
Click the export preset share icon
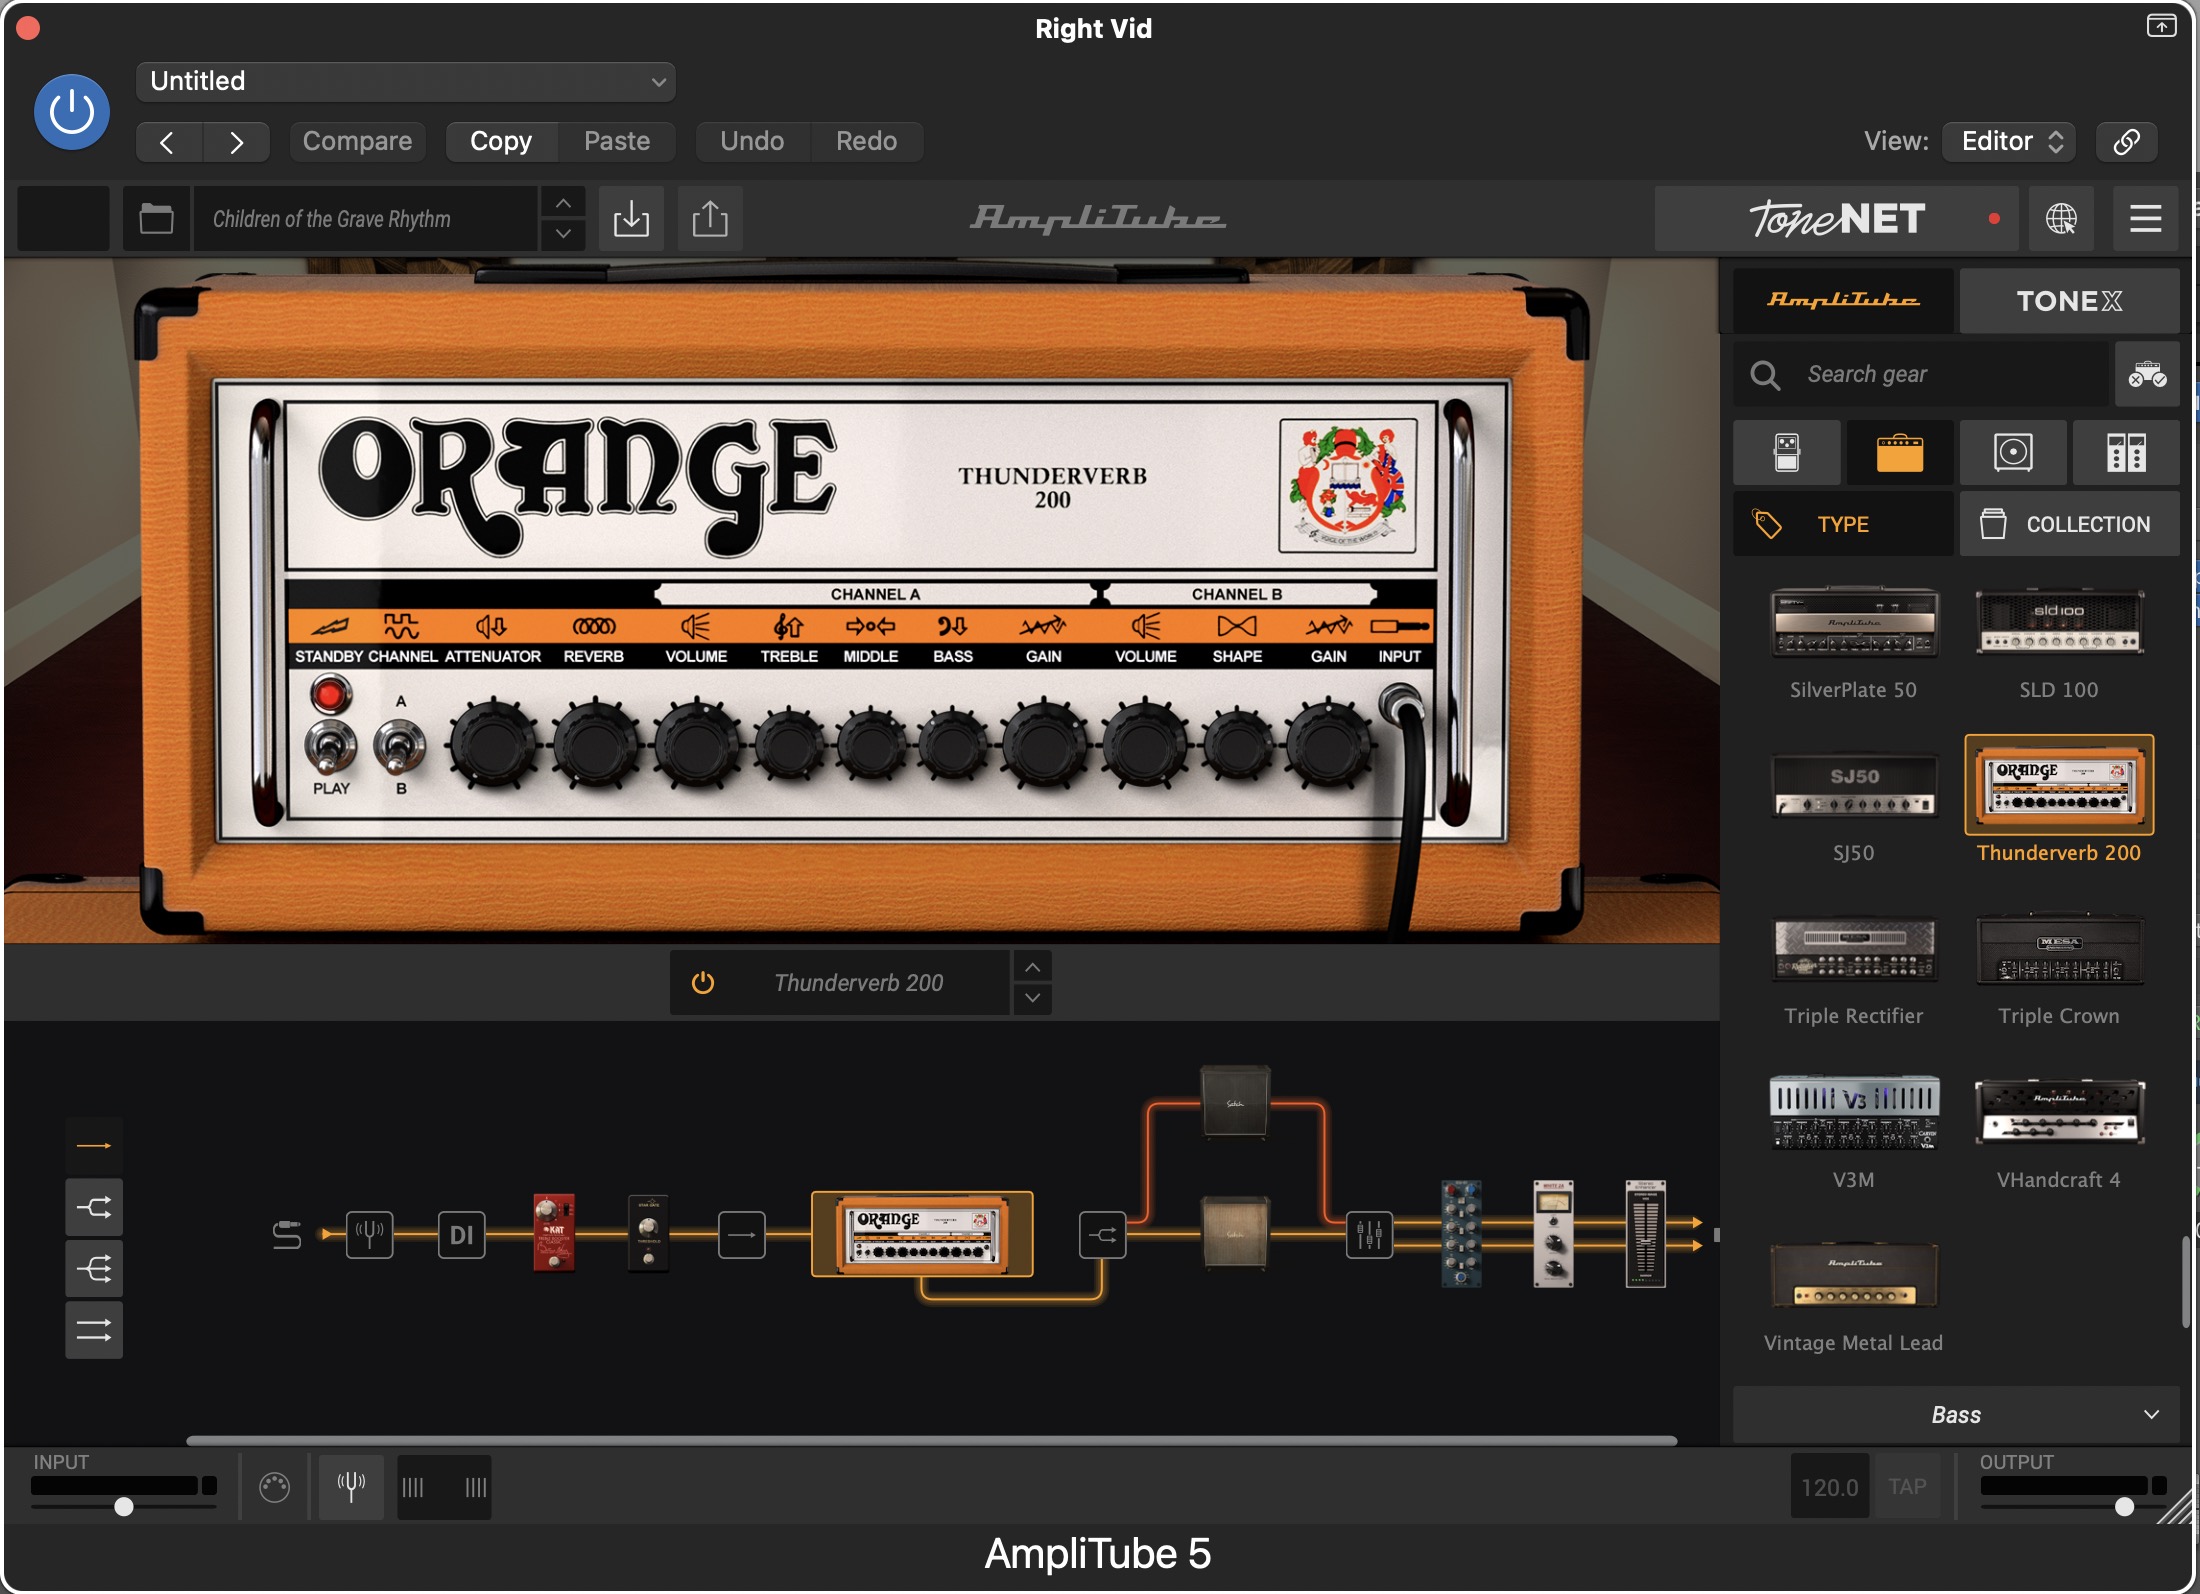[710, 218]
